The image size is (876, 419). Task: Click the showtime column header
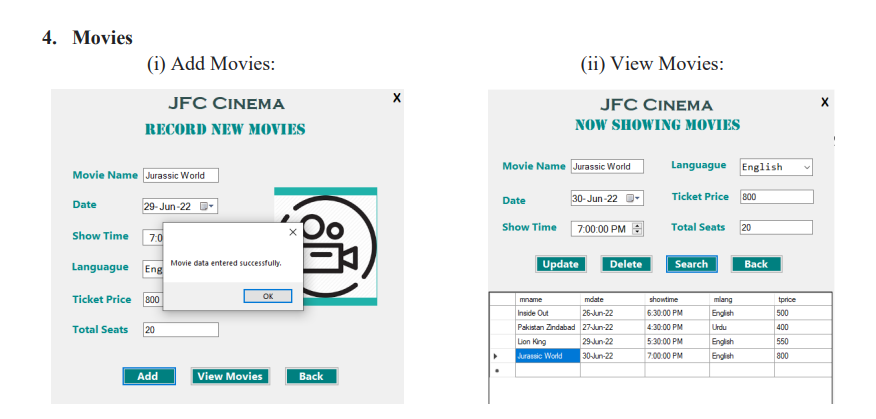(x=677, y=299)
